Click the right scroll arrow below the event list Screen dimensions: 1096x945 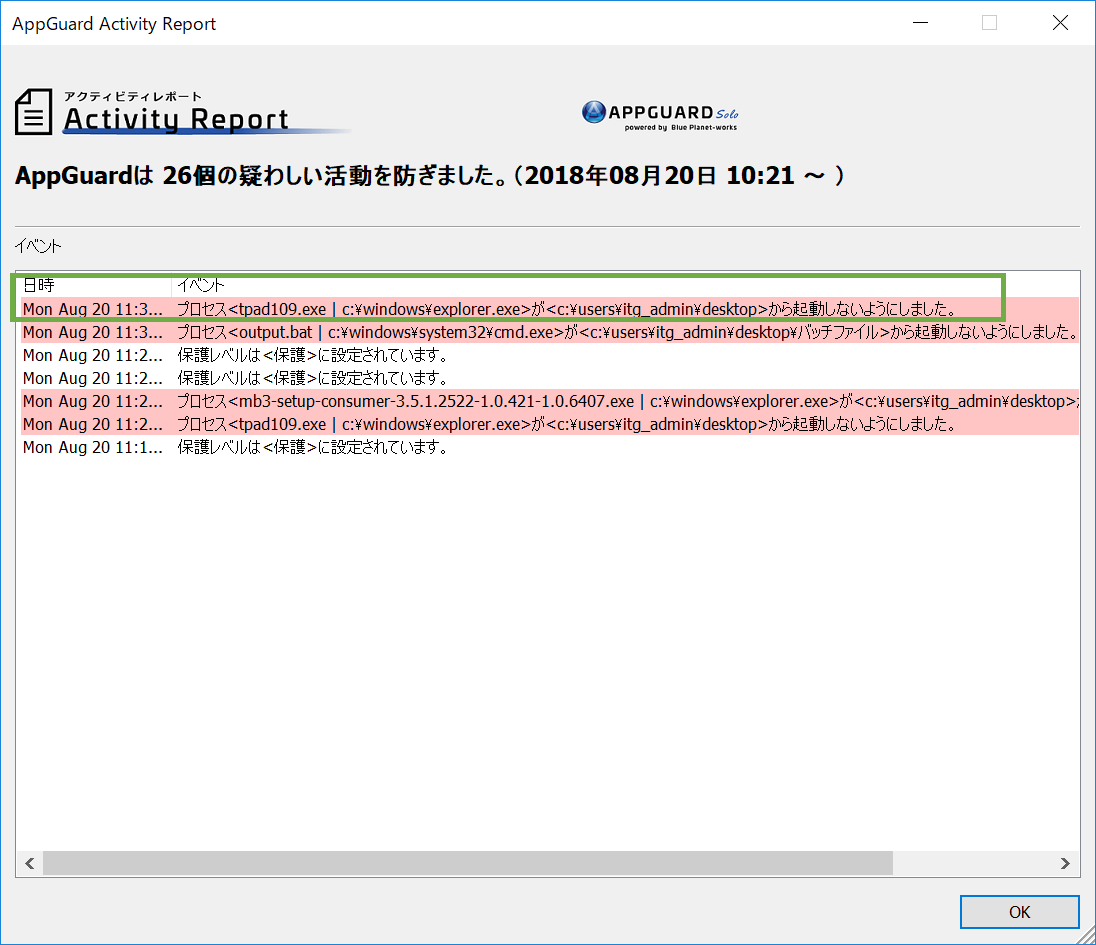[x=1067, y=863]
